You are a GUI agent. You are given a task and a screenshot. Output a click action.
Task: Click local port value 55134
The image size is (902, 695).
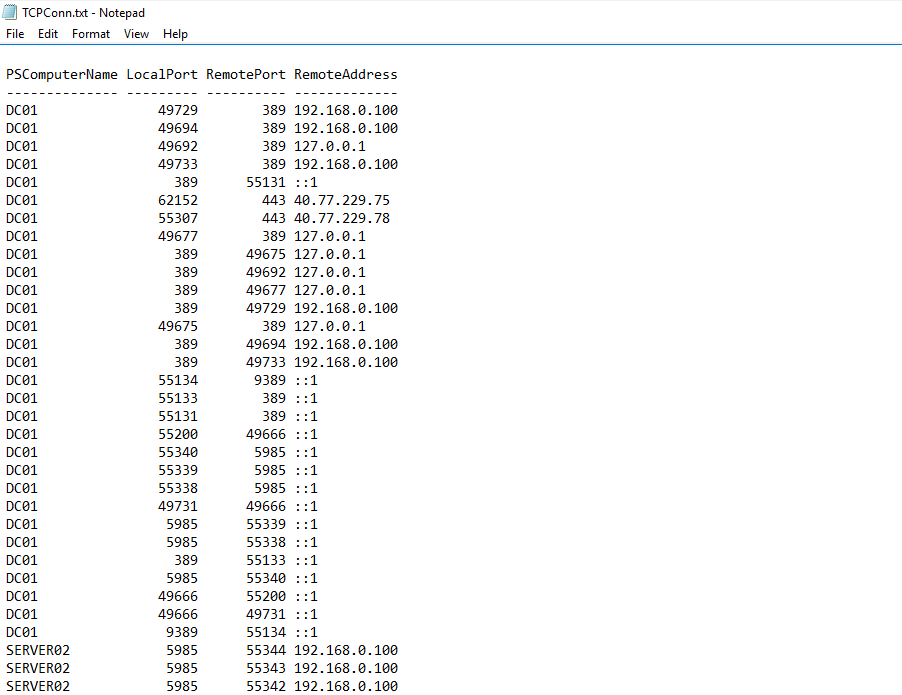[x=178, y=380]
